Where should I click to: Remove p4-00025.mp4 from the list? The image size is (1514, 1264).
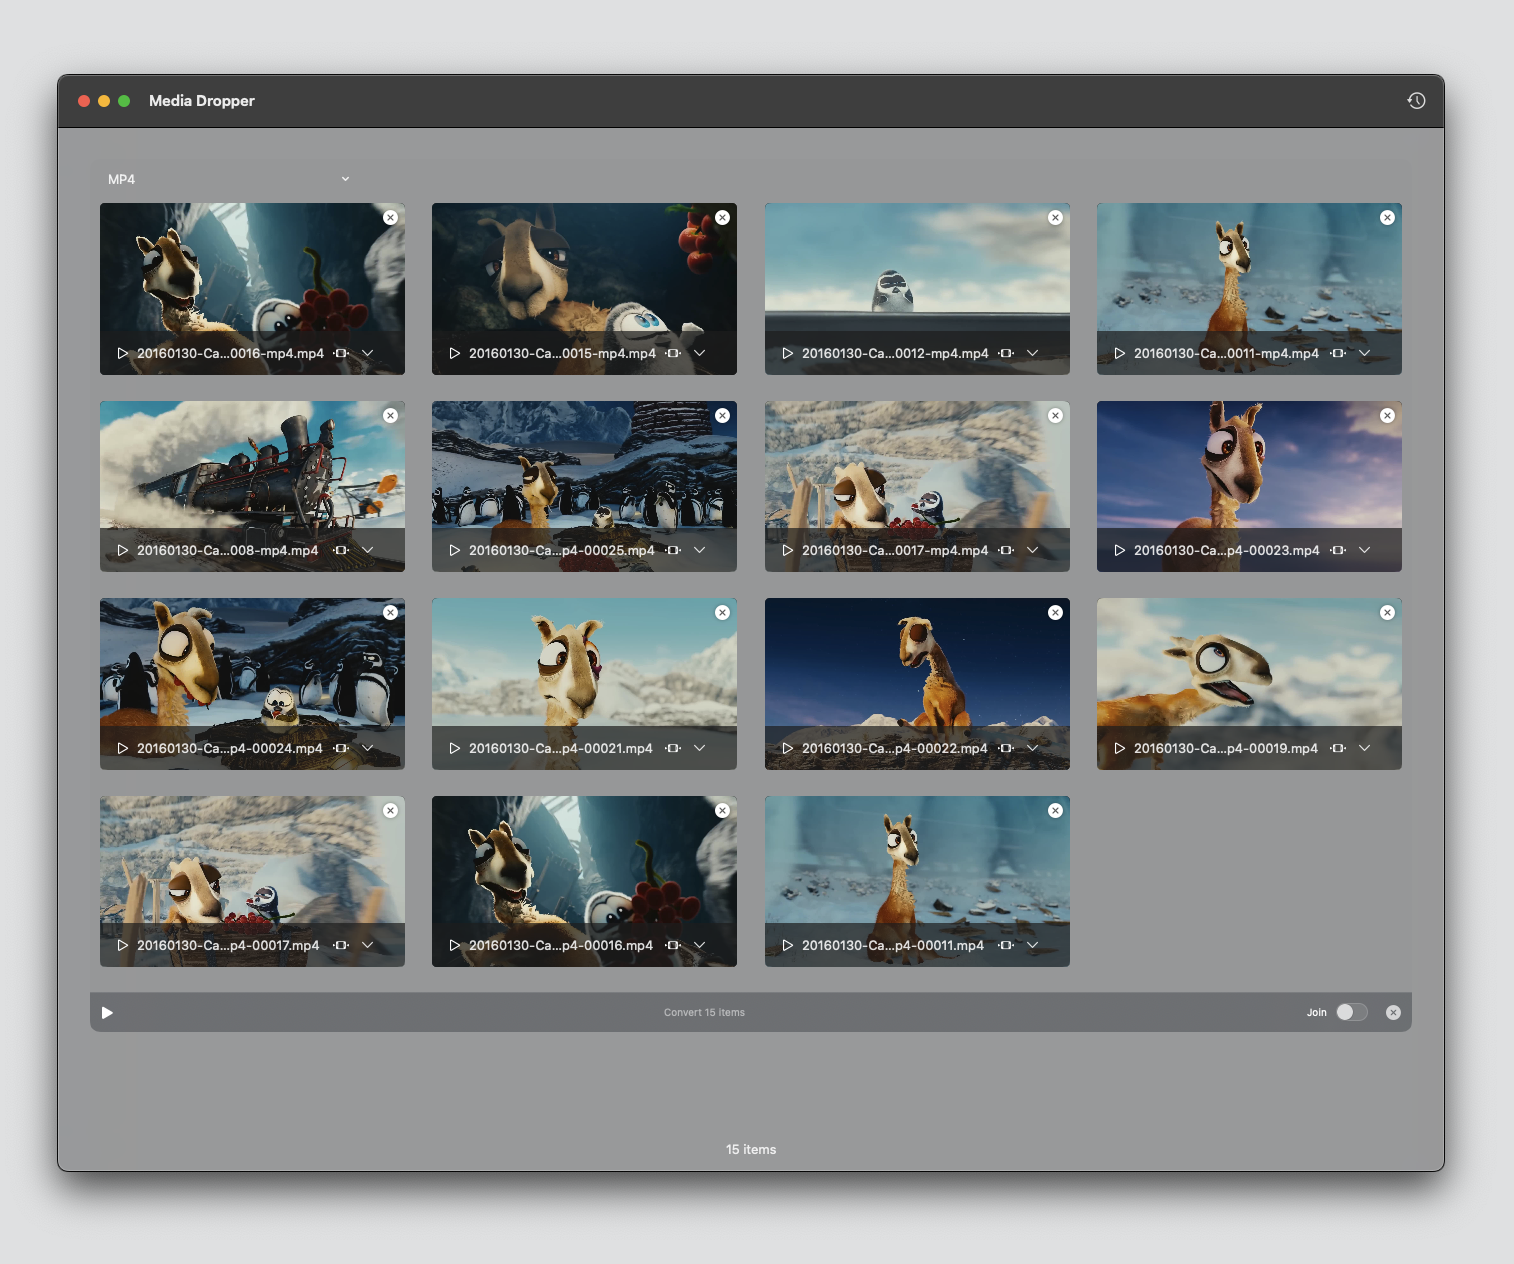[722, 415]
